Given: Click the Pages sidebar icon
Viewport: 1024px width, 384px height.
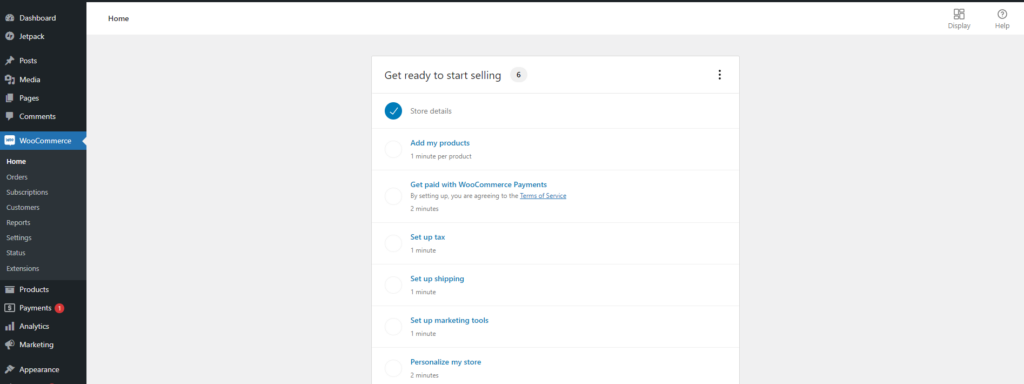Looking at the screenshot, I should 10,98.
